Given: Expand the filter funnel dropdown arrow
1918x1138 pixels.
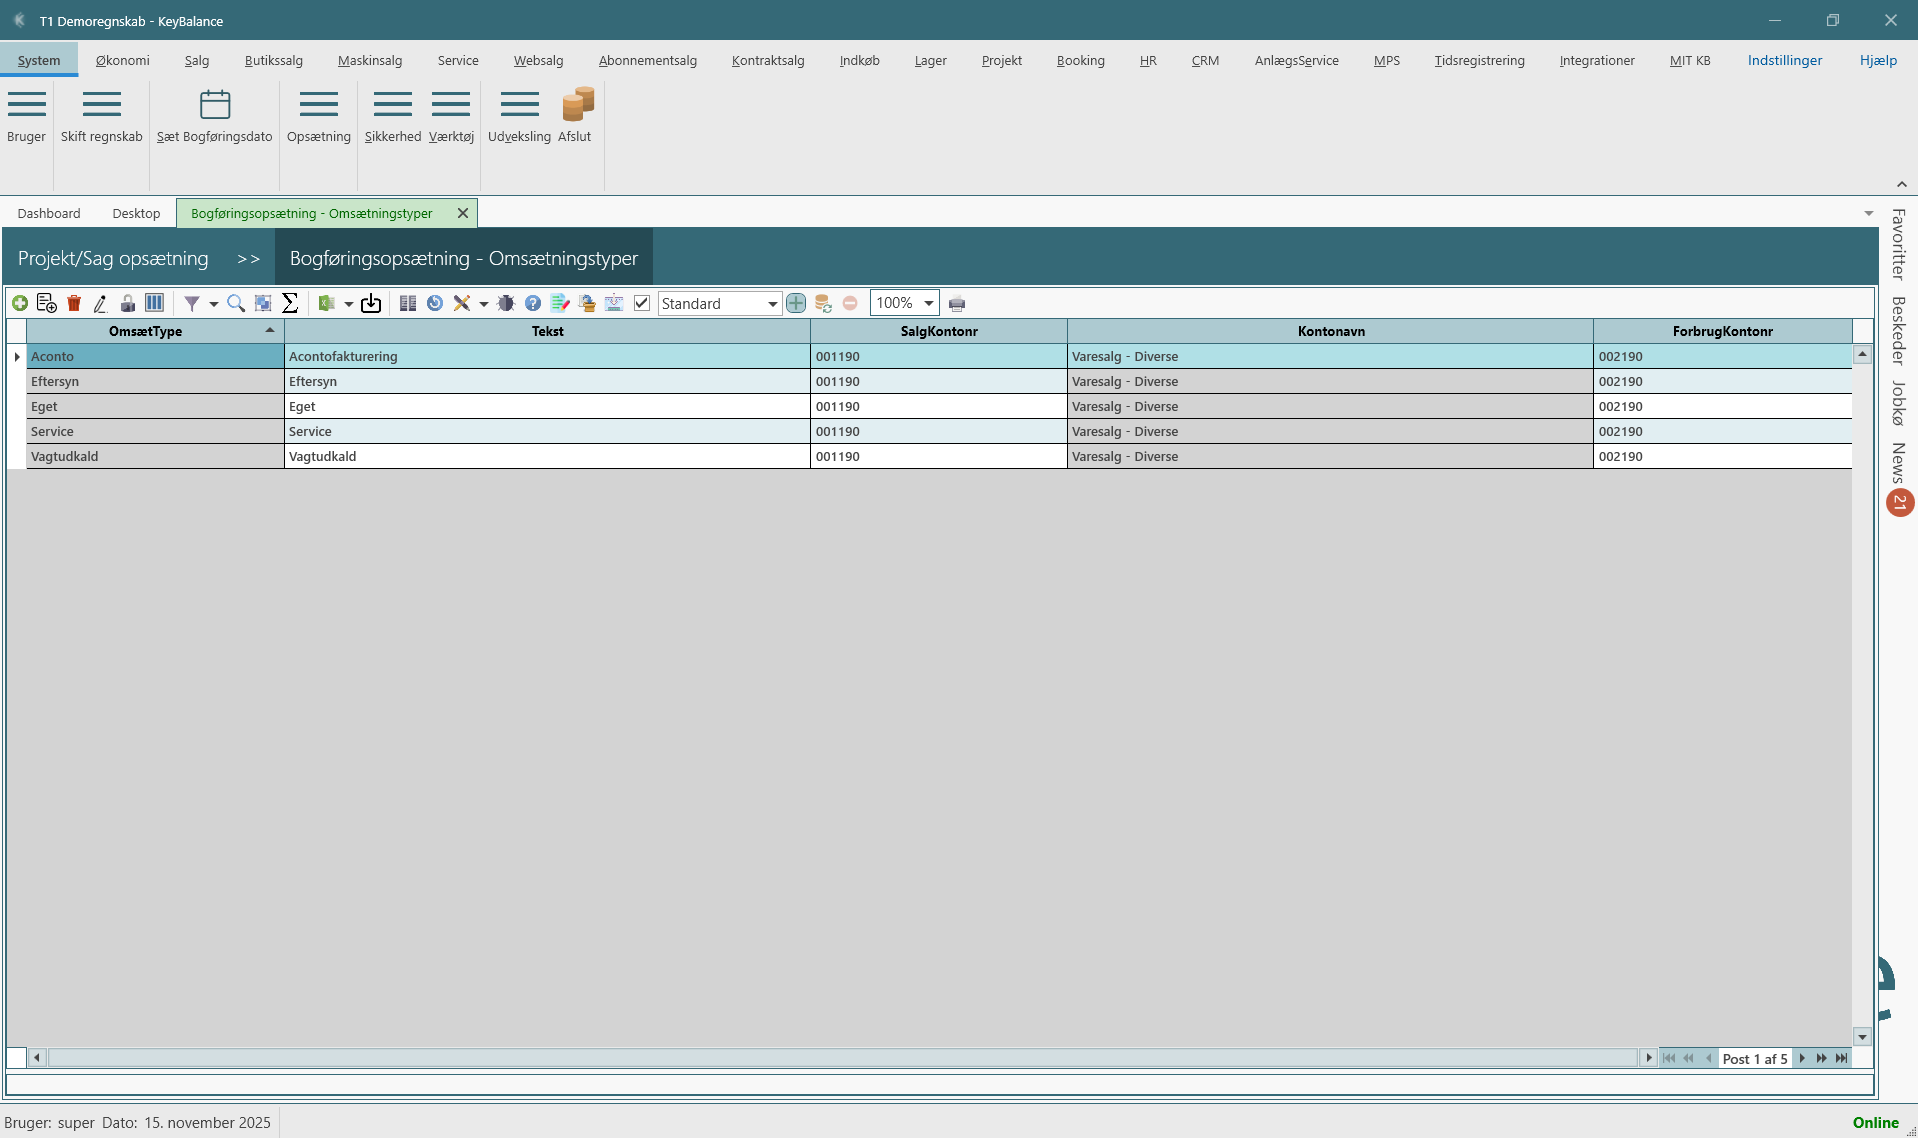Looking at the screenshot, I should 213,304.
